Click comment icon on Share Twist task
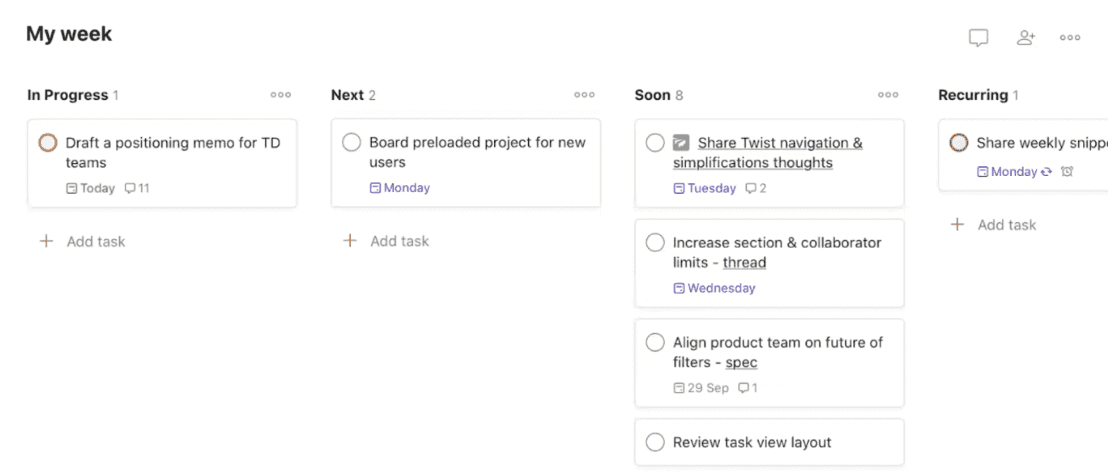This screenshot has width=1108, height=472. click(751, 188)
